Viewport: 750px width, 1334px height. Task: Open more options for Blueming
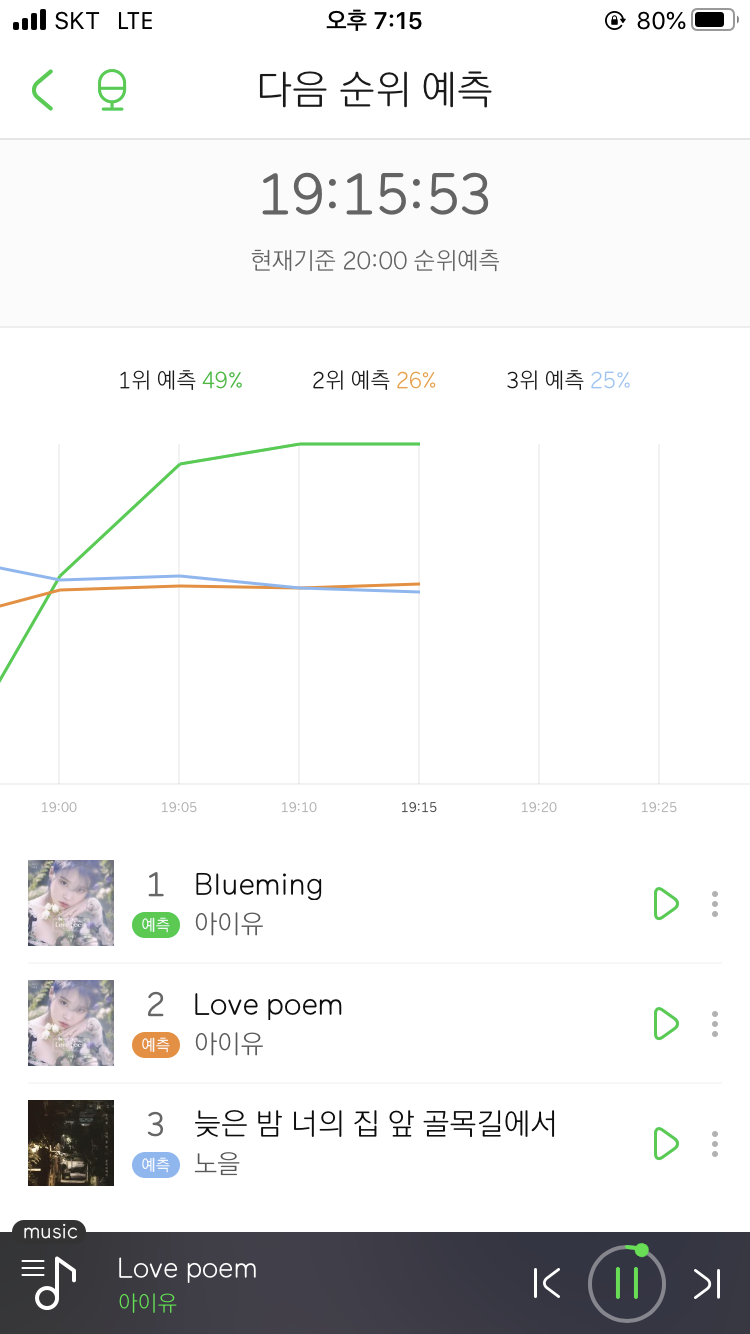tap(714, 903)
